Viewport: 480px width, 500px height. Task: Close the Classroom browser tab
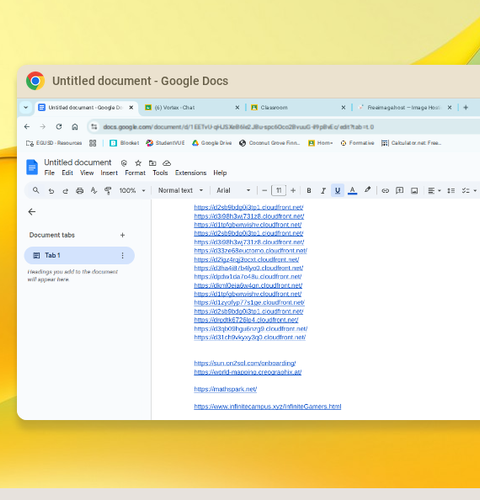pyautogui.click(x=343, y=107)
